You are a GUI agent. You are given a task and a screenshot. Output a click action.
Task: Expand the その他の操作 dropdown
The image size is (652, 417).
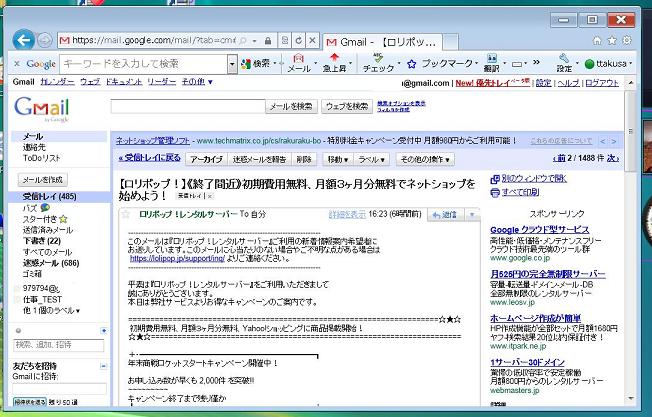click(426, 159)
